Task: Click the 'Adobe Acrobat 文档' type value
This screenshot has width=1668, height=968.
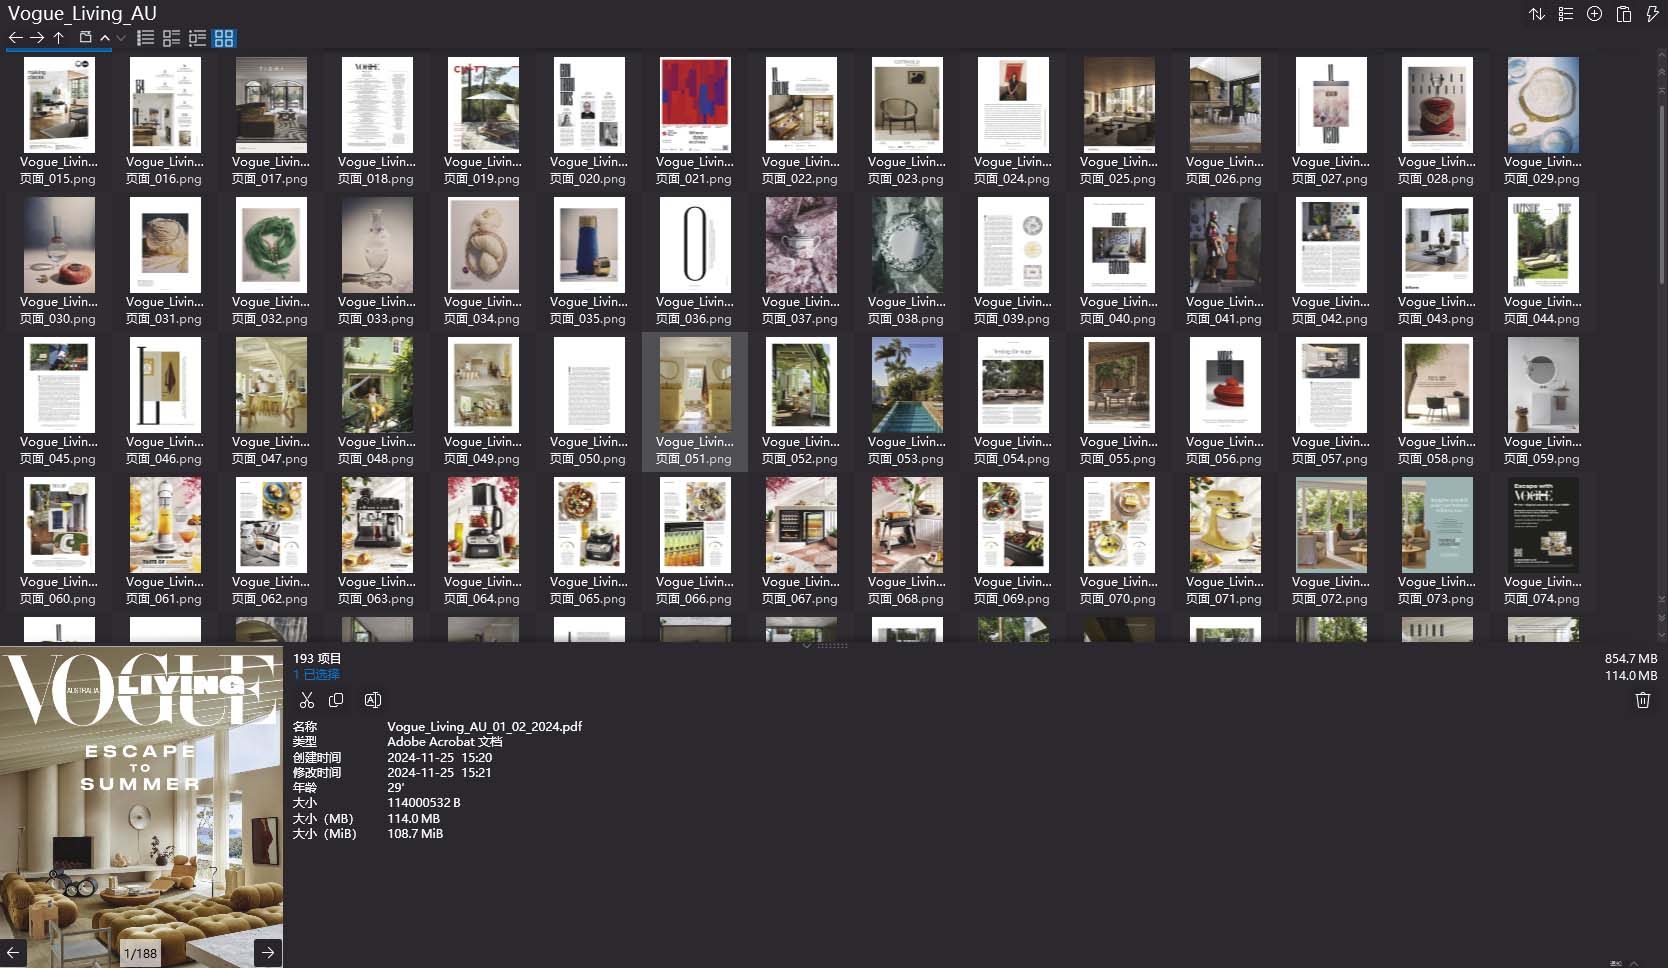Action: point(445,742)
